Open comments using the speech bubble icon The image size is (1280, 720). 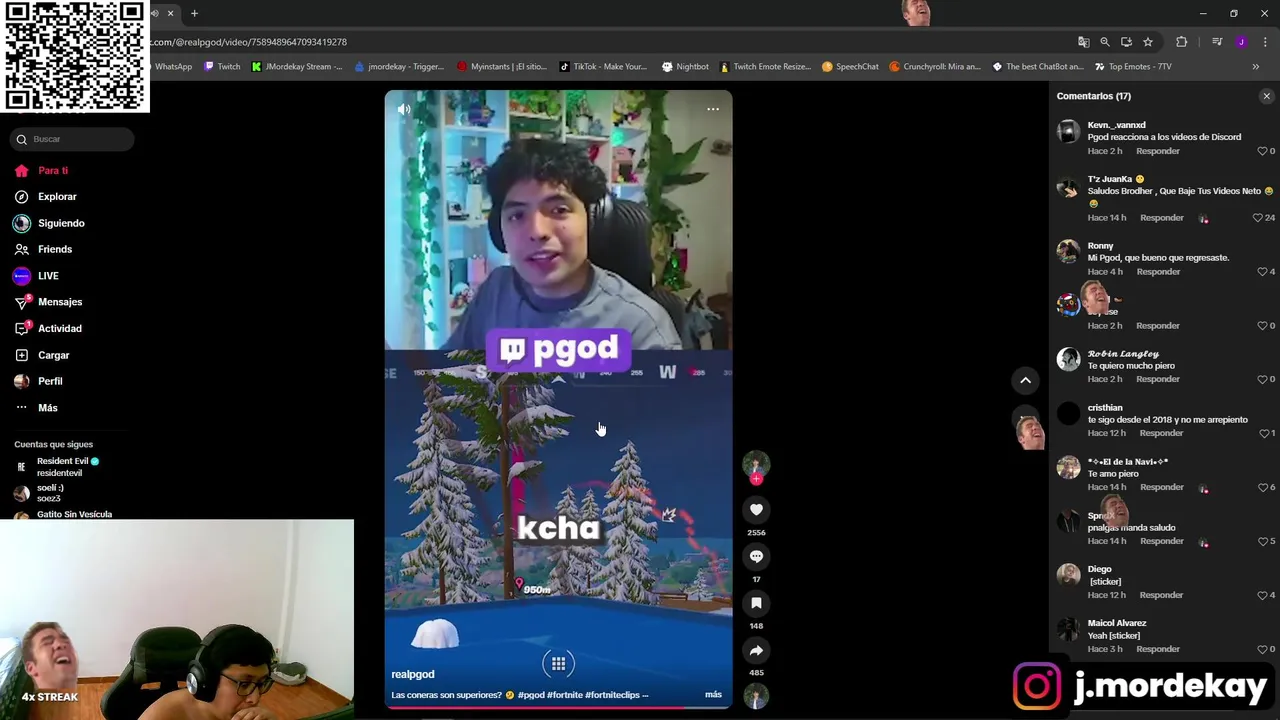tap(756, 556)
